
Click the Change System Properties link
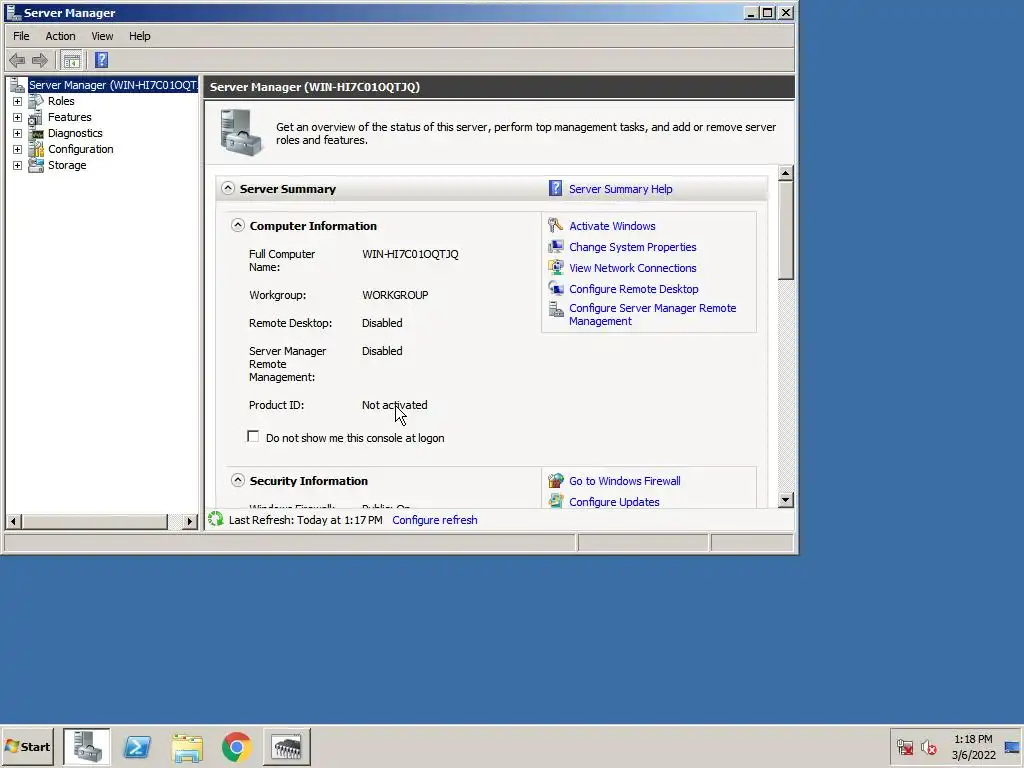[632, 247]
